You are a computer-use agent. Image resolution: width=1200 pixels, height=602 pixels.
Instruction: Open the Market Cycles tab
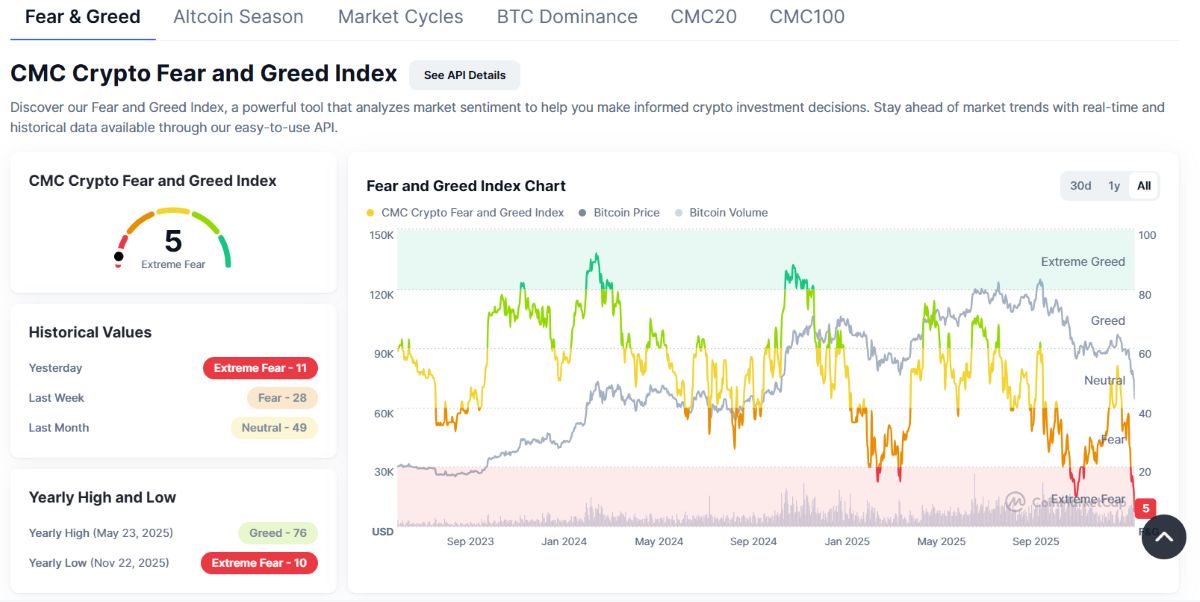(x=400, y=16)
